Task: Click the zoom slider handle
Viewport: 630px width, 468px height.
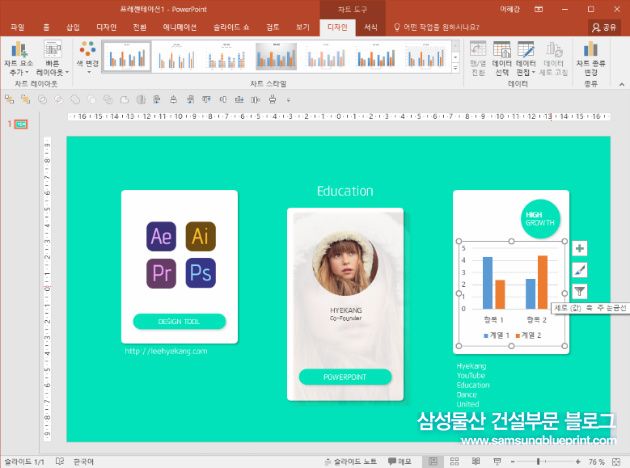Action: coord(538,462)
